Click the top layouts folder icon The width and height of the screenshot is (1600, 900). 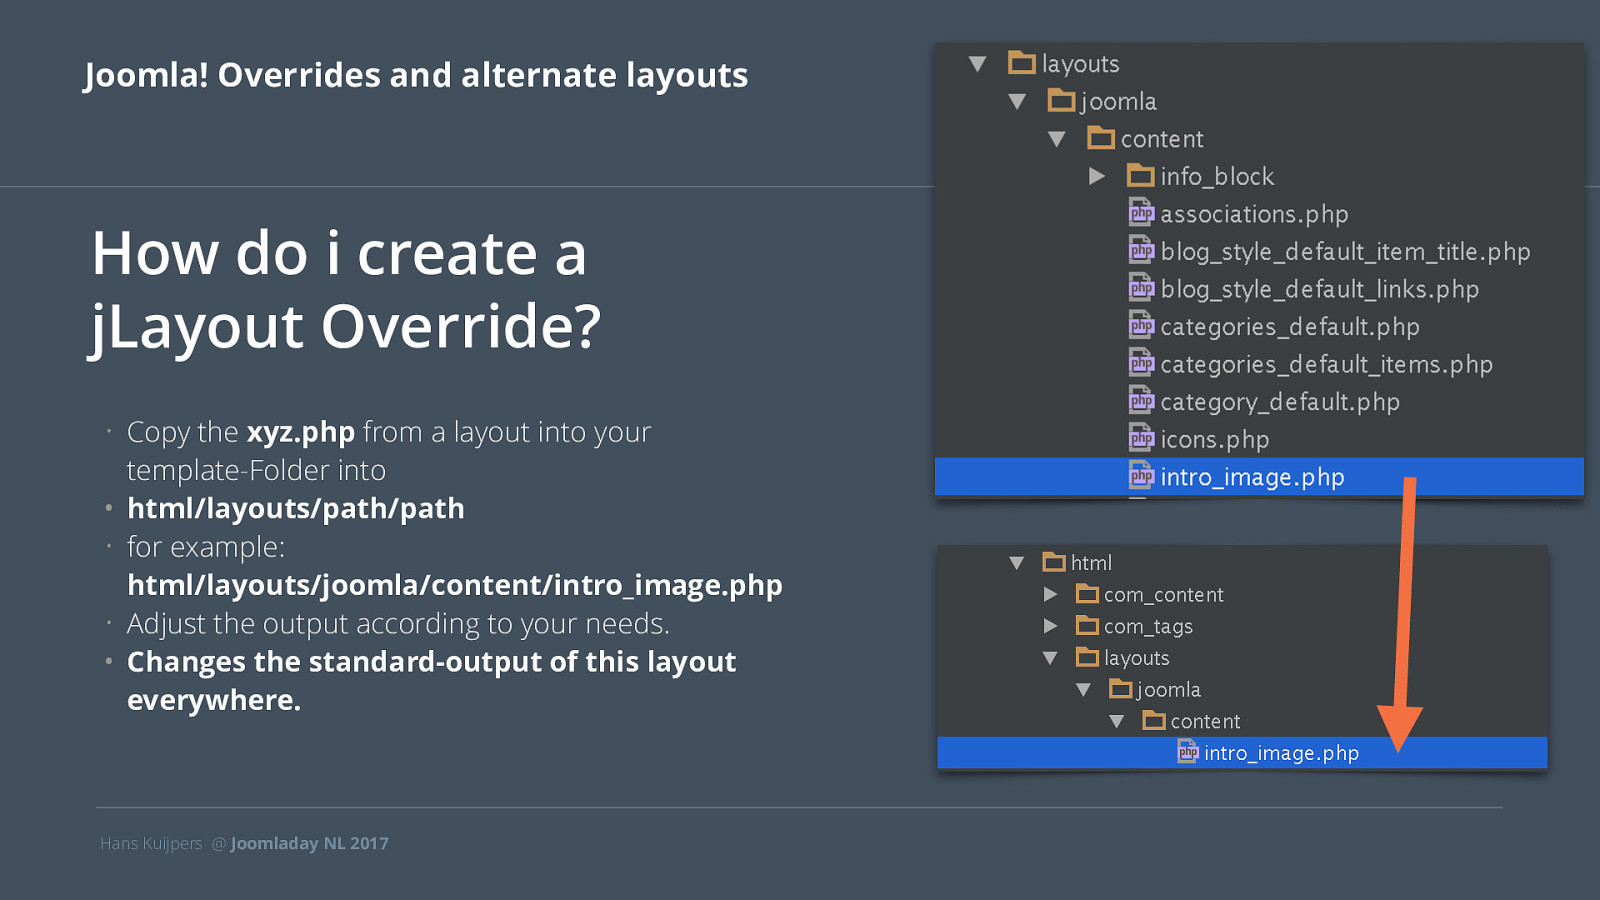pyautogui.click(x=1022, y=63)
